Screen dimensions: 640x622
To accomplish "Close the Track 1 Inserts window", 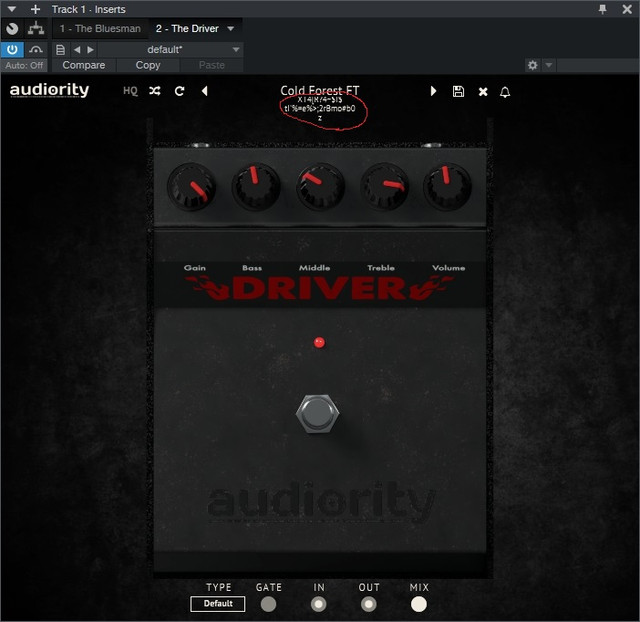I will pyautogui.click(x=627, y=9).
